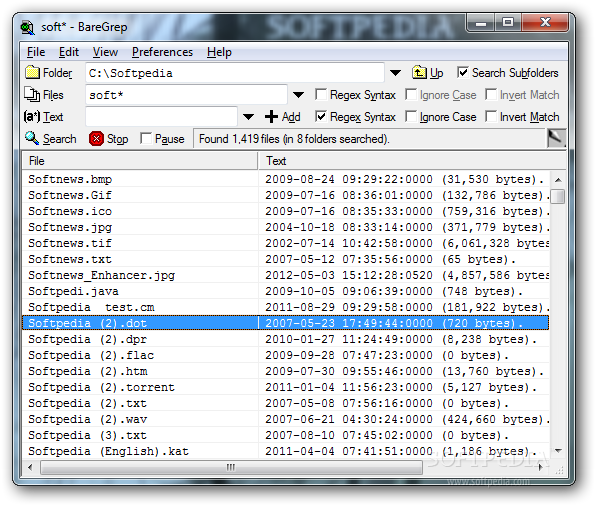596x506 pixels.
Task: Open the View menu
Action: [105, 52]
